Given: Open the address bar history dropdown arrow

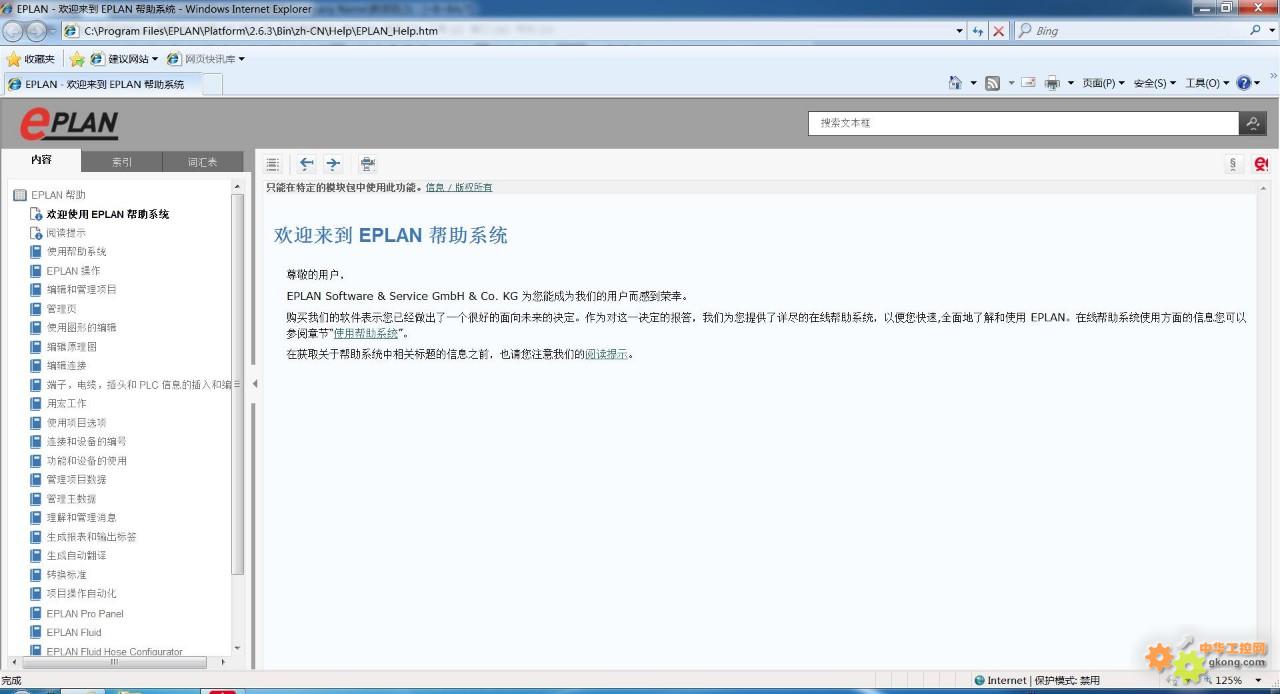Looking at the screenshot, I should tap(960, 31).
